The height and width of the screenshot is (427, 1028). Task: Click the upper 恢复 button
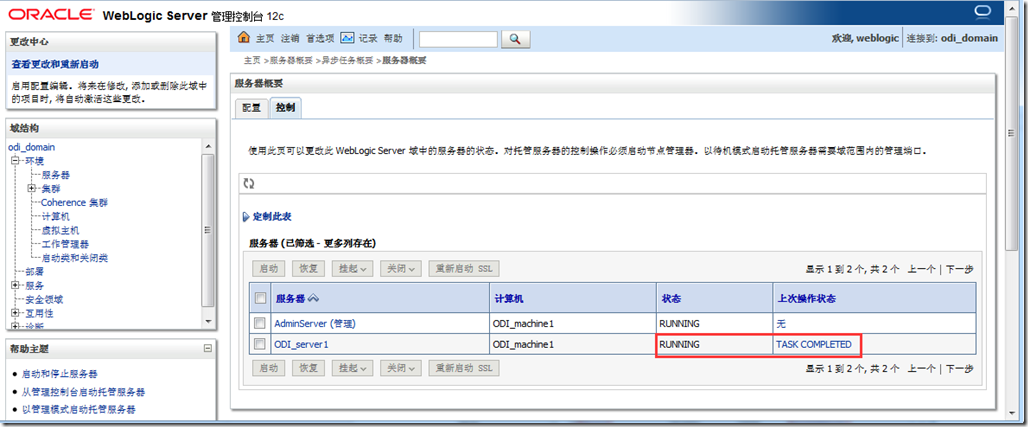tap(309, 268)
